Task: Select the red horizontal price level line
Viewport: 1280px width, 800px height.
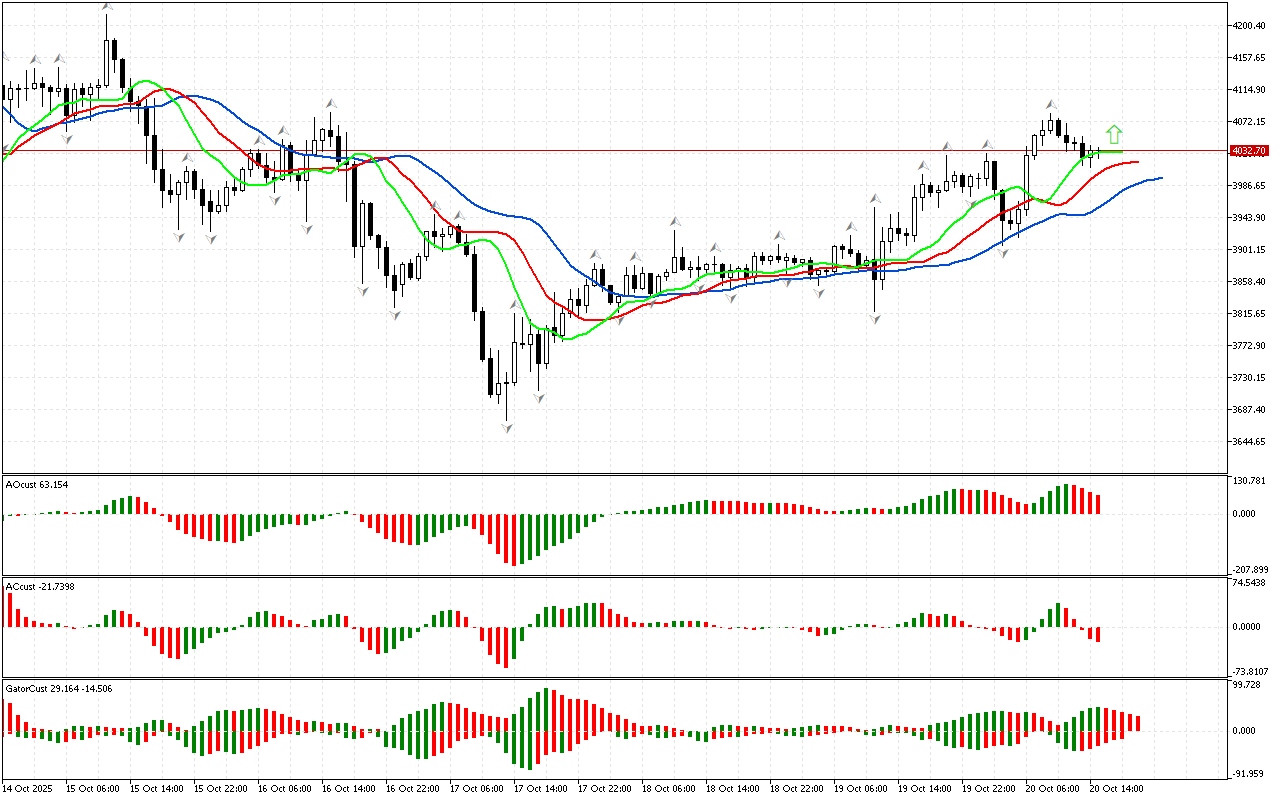Action: click(x=600, y=151)
